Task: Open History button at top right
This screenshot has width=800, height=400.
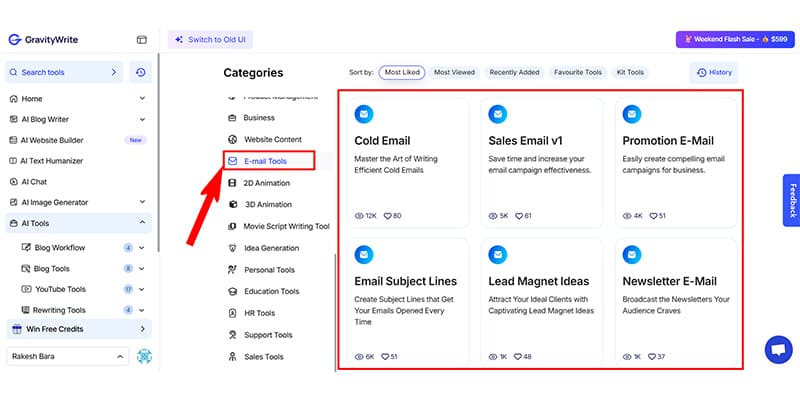Action: 714,72
